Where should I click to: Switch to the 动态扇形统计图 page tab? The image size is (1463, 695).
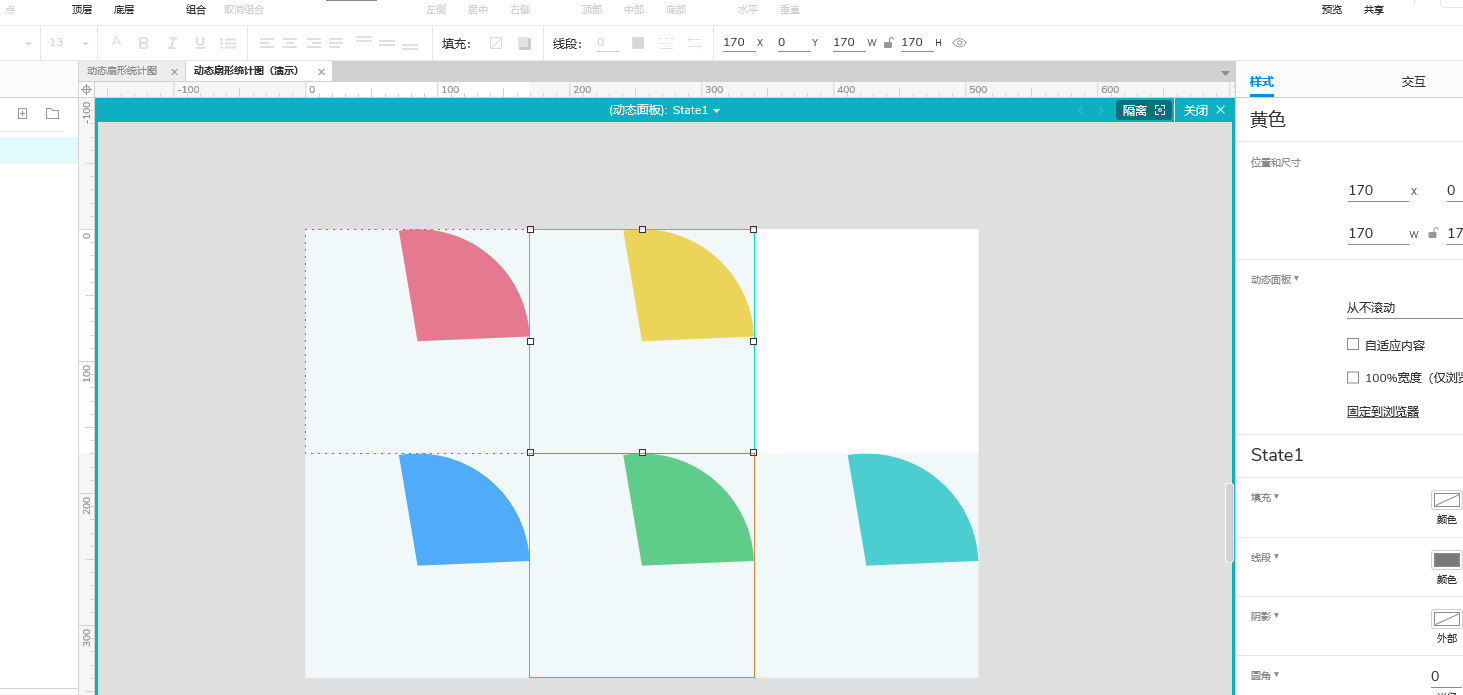pos(122,71)
